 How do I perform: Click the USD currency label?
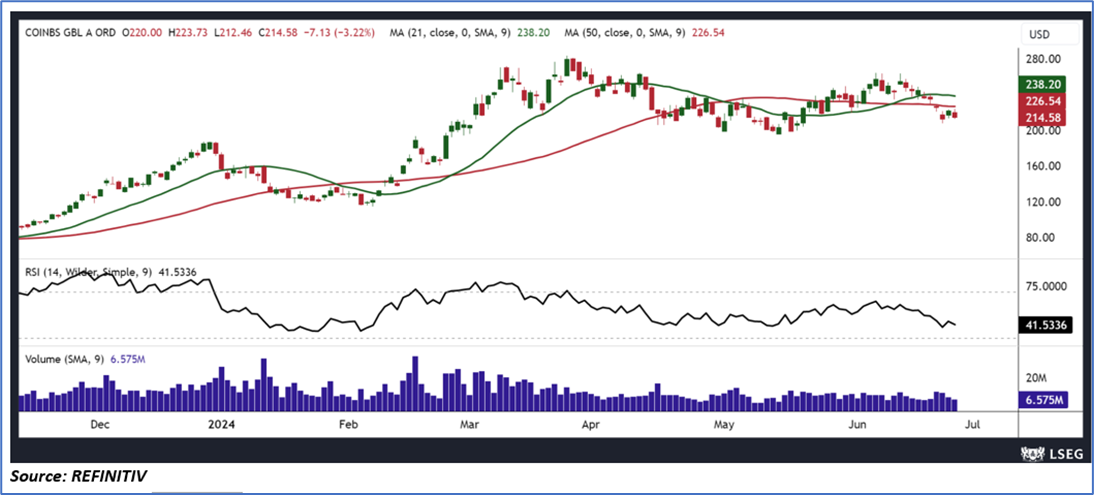1039,34
